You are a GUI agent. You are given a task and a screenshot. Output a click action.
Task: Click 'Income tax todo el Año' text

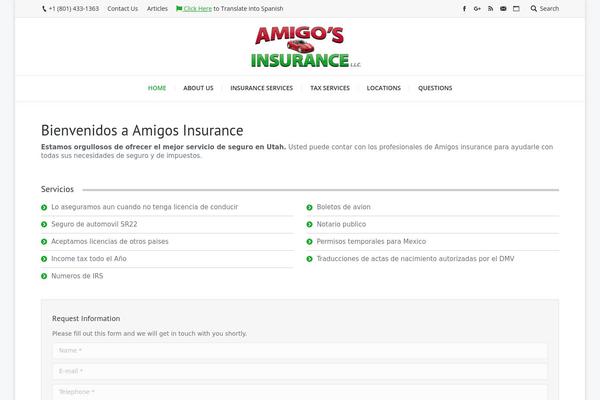[x=89, y=259]
